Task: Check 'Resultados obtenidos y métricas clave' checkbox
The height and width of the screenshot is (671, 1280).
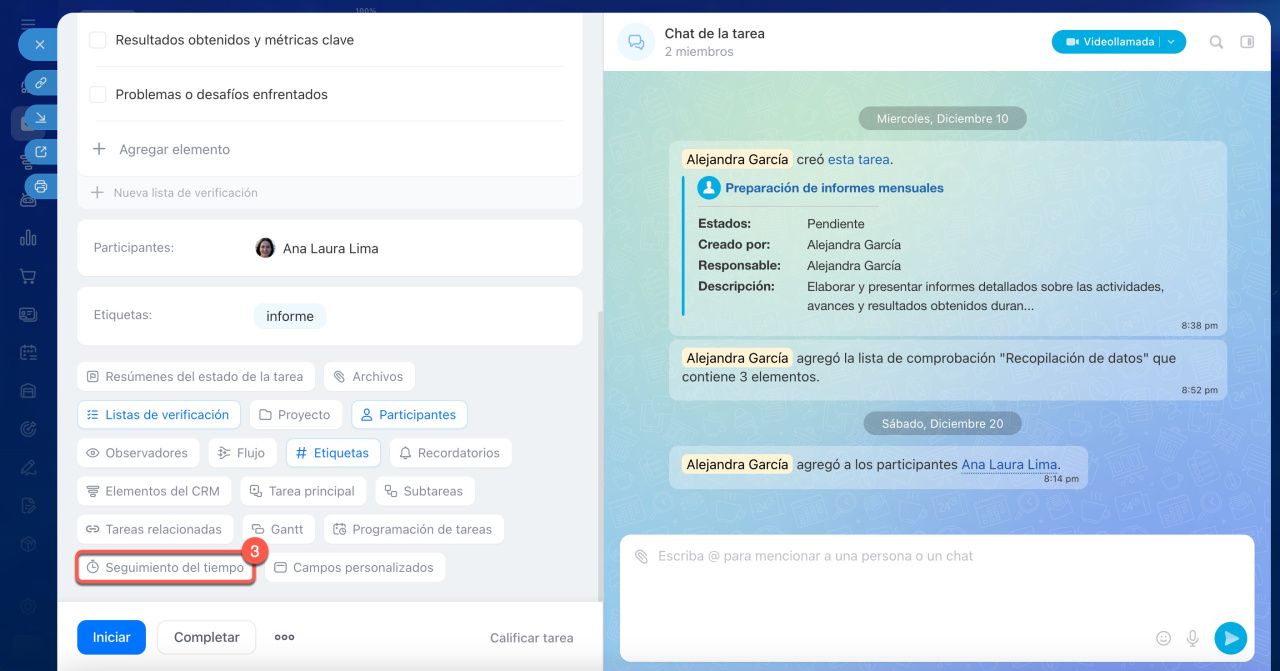Action: (x=98, y=40)
